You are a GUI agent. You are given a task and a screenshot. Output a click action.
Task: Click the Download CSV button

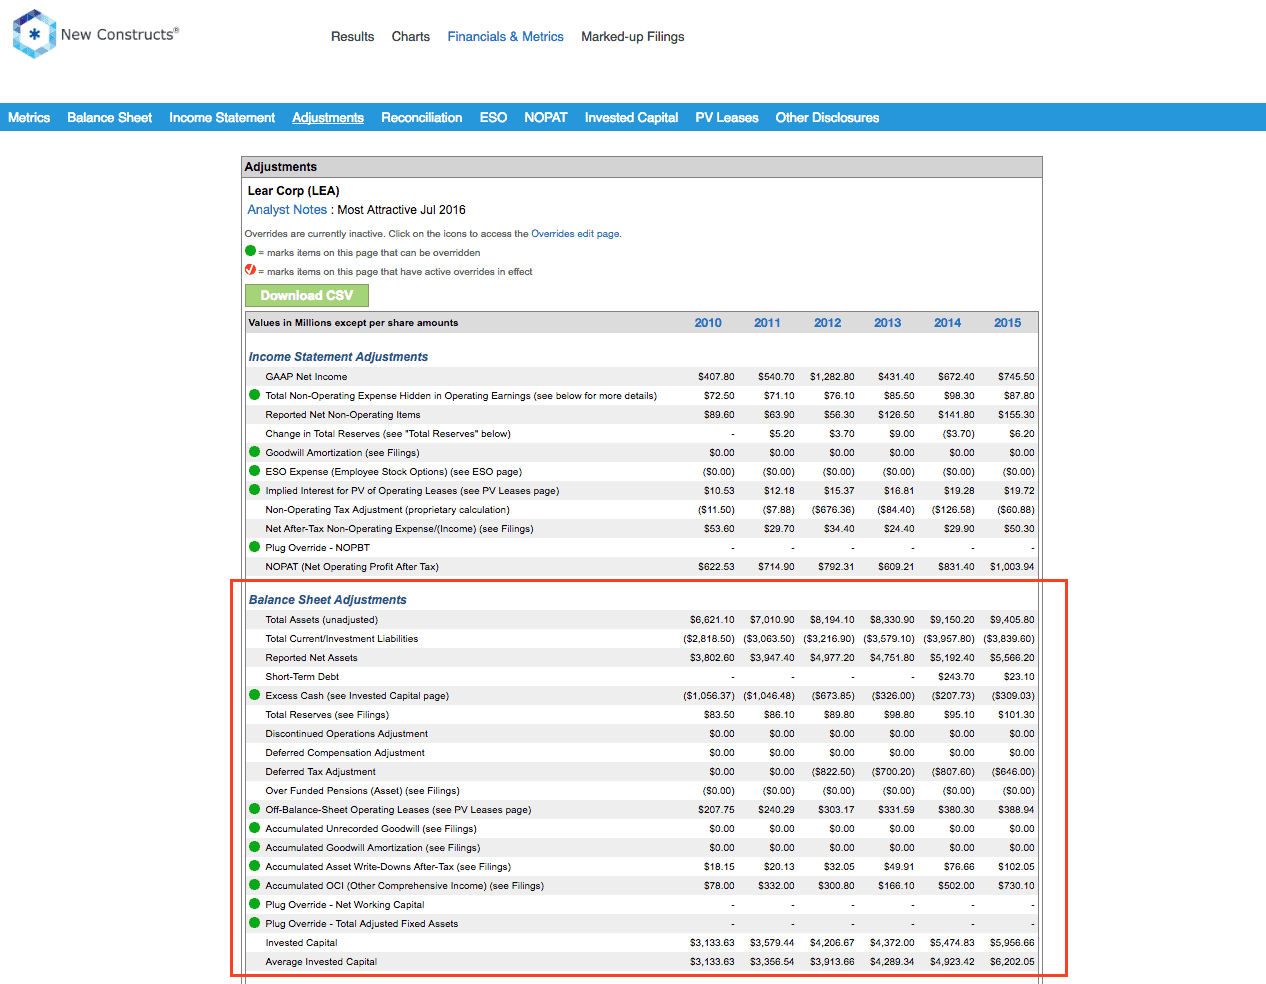tap(307, 295)
